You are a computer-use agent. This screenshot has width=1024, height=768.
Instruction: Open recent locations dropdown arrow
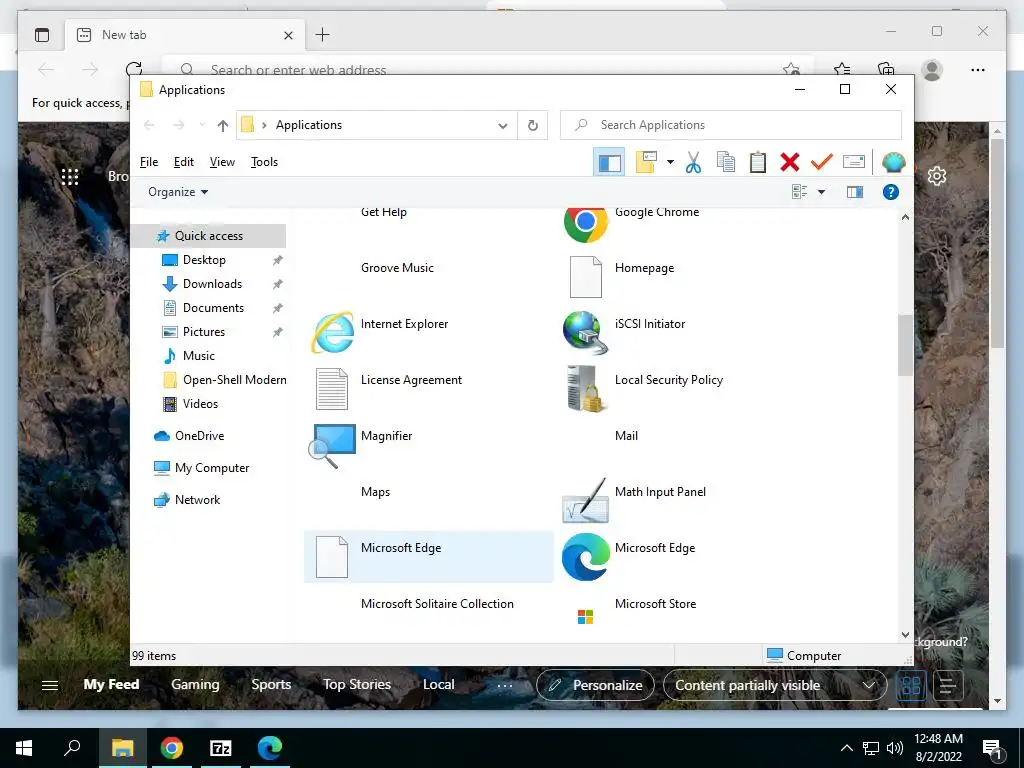pos(202,125)
